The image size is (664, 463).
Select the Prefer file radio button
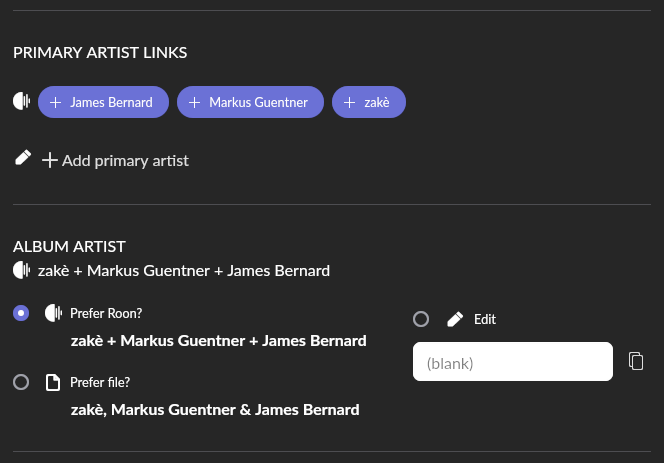click(21, 382)
